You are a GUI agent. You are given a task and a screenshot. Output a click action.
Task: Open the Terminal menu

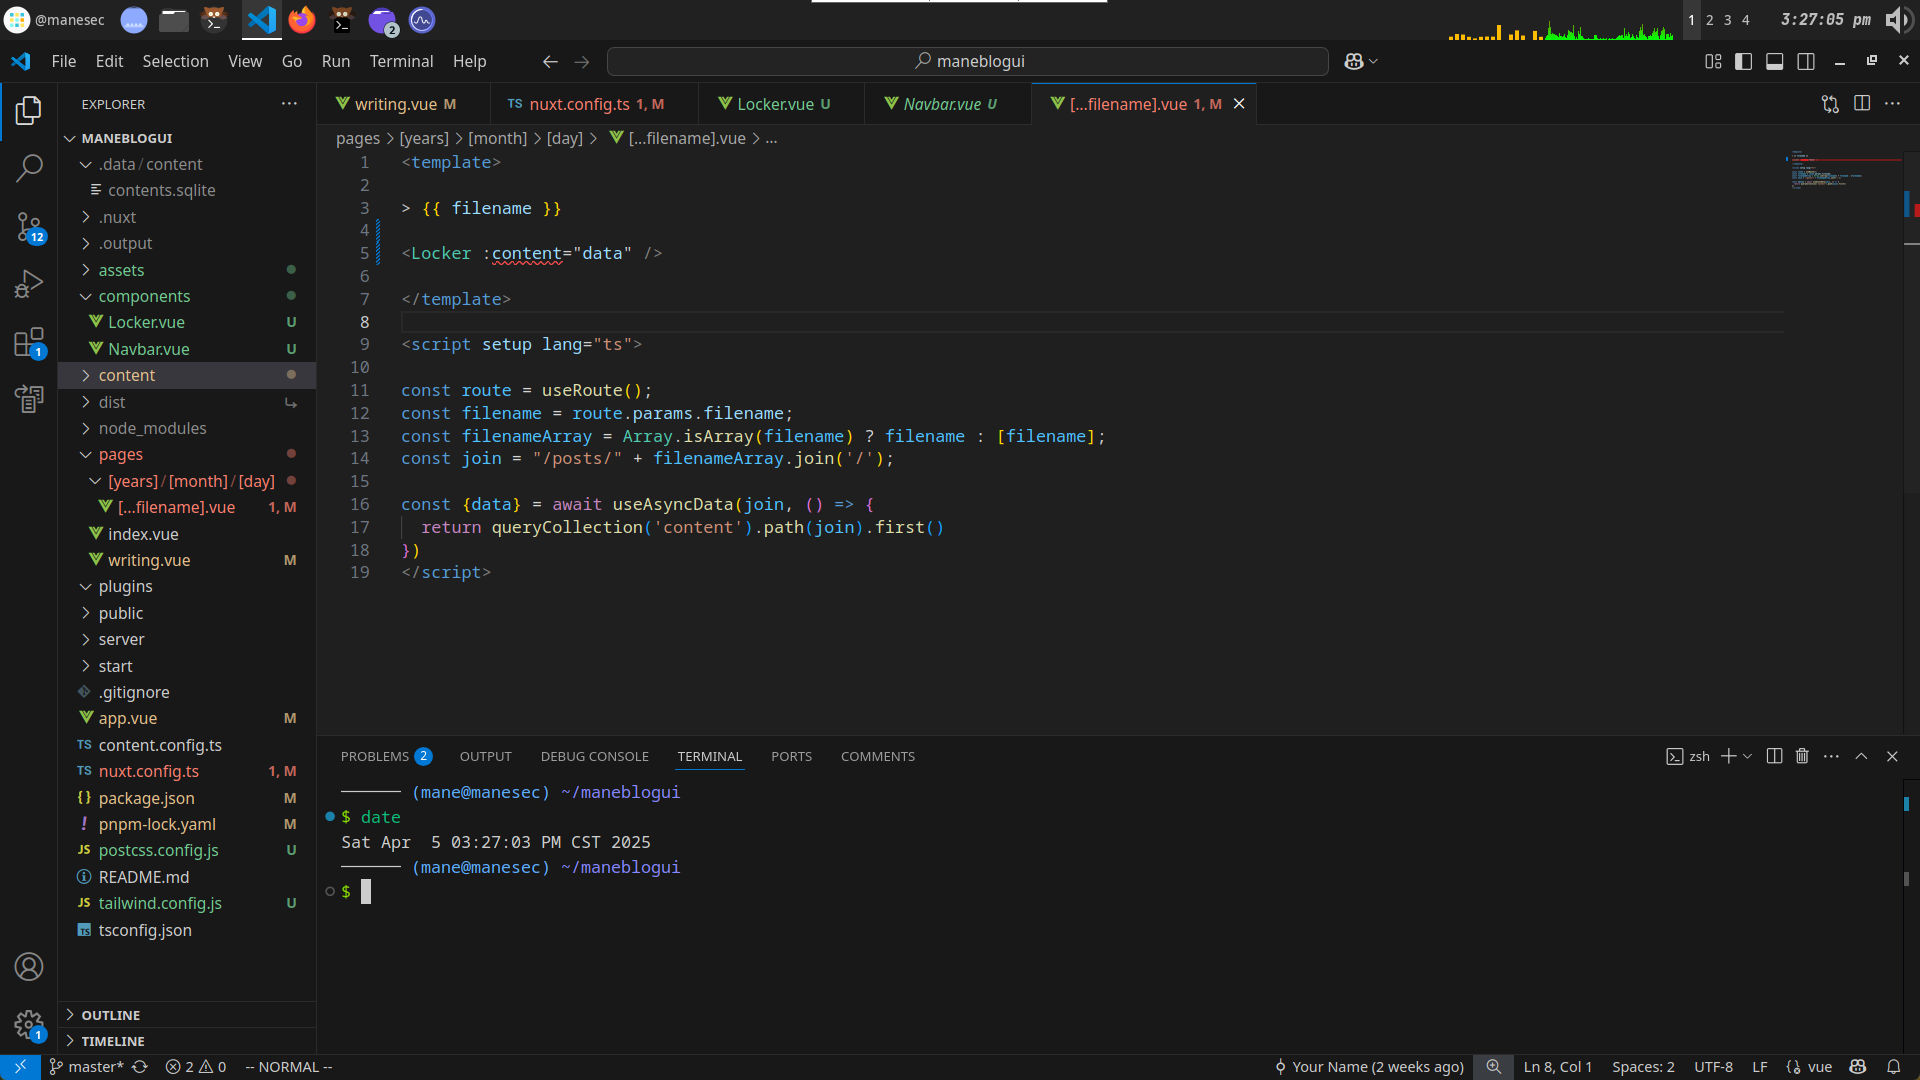(401, 62)
